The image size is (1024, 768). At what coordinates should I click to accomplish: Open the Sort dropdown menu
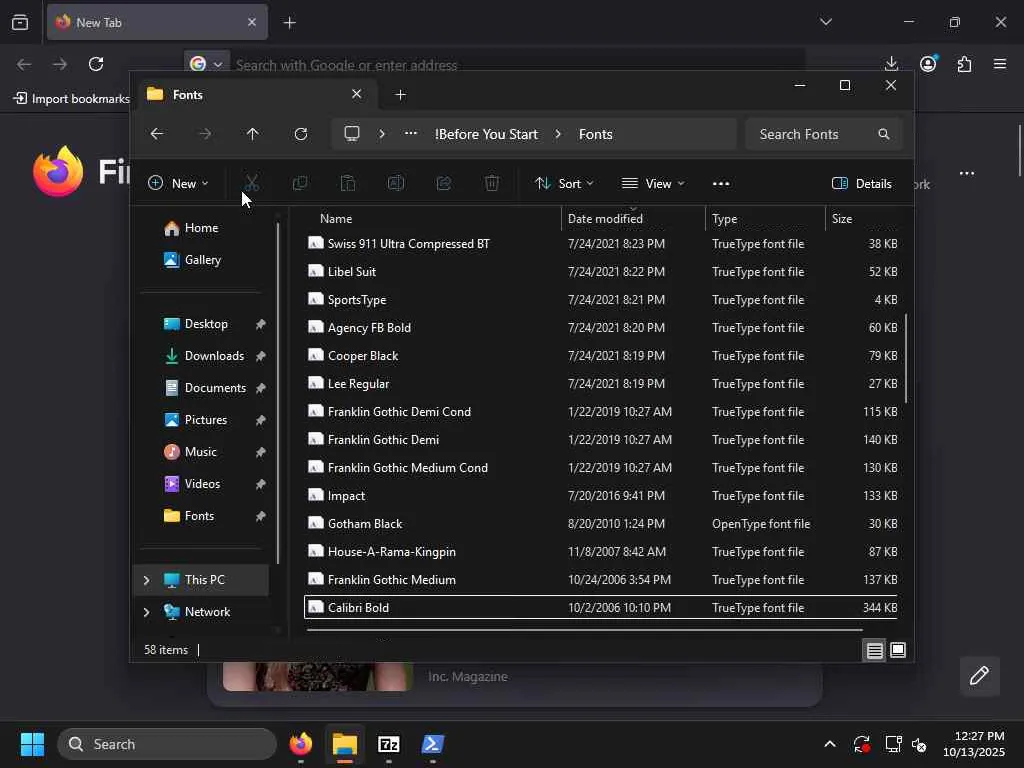point(564,183)
